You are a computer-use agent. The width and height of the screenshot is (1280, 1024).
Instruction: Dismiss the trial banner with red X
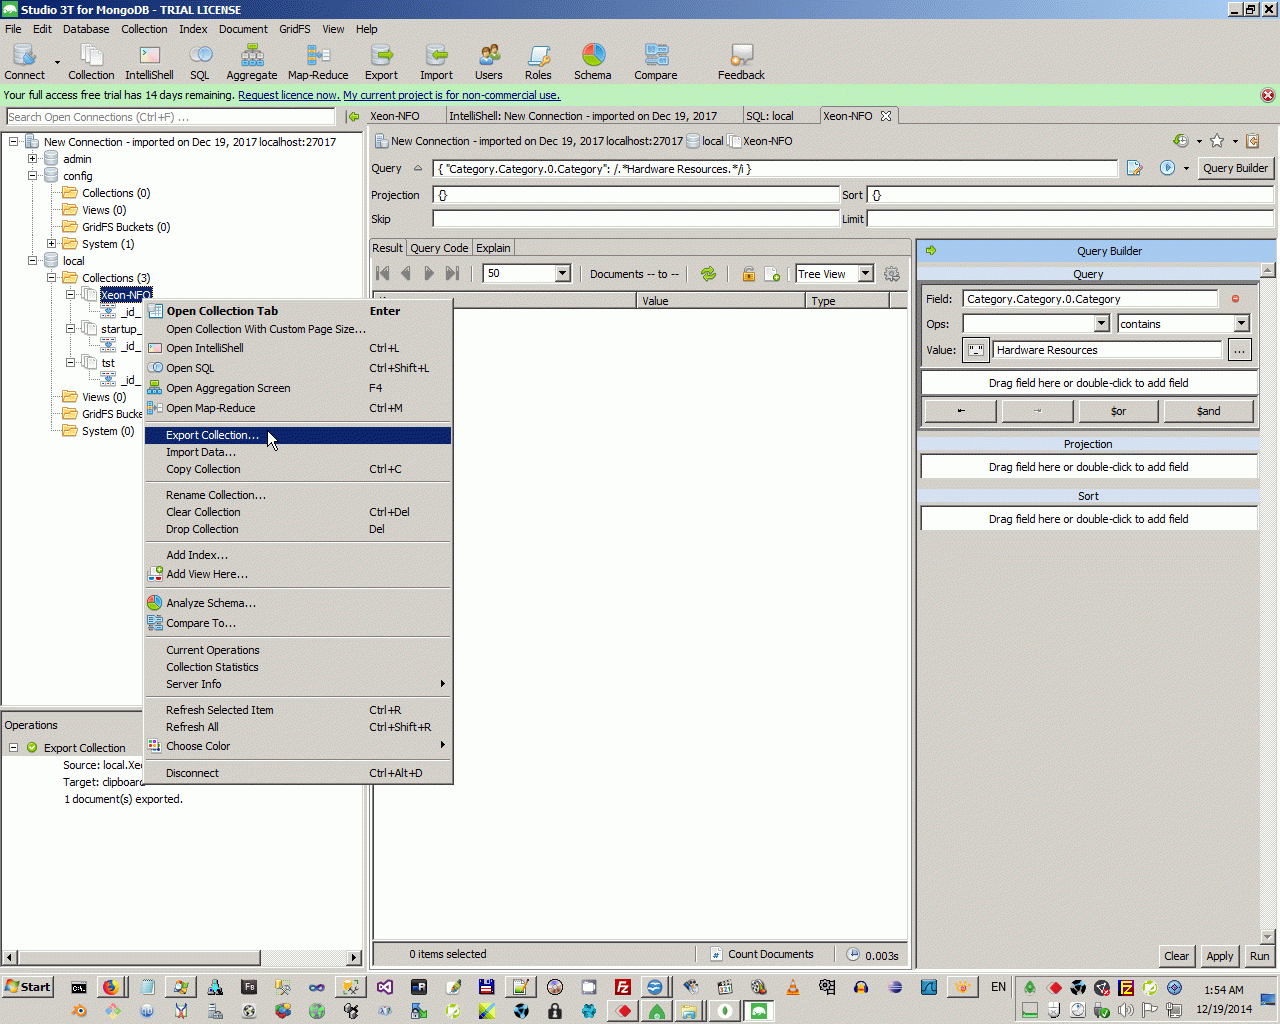click(x=1268, y=95)
